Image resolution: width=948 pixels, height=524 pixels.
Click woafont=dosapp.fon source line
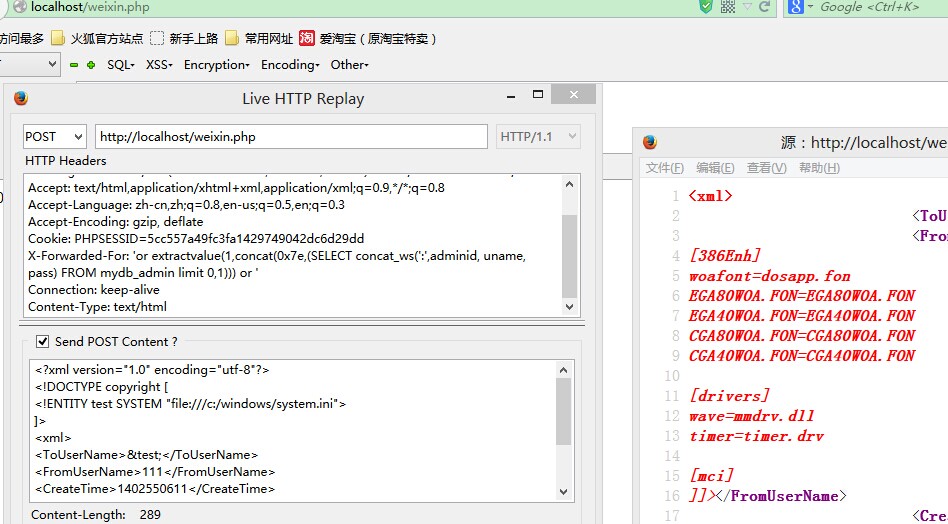(770, 276)
